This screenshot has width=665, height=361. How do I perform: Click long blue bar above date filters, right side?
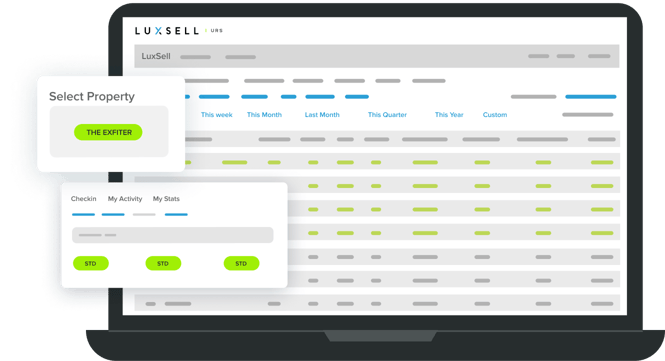[x=590, y=97]
